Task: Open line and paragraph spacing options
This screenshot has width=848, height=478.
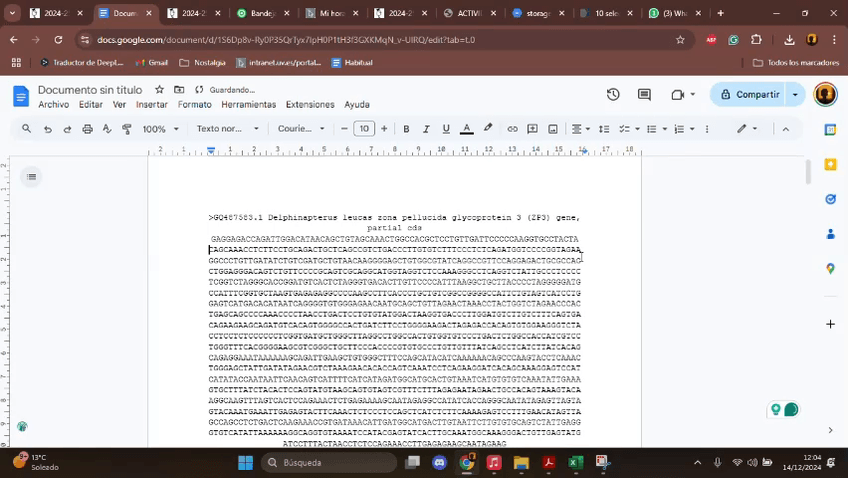Action: [604, 129]
